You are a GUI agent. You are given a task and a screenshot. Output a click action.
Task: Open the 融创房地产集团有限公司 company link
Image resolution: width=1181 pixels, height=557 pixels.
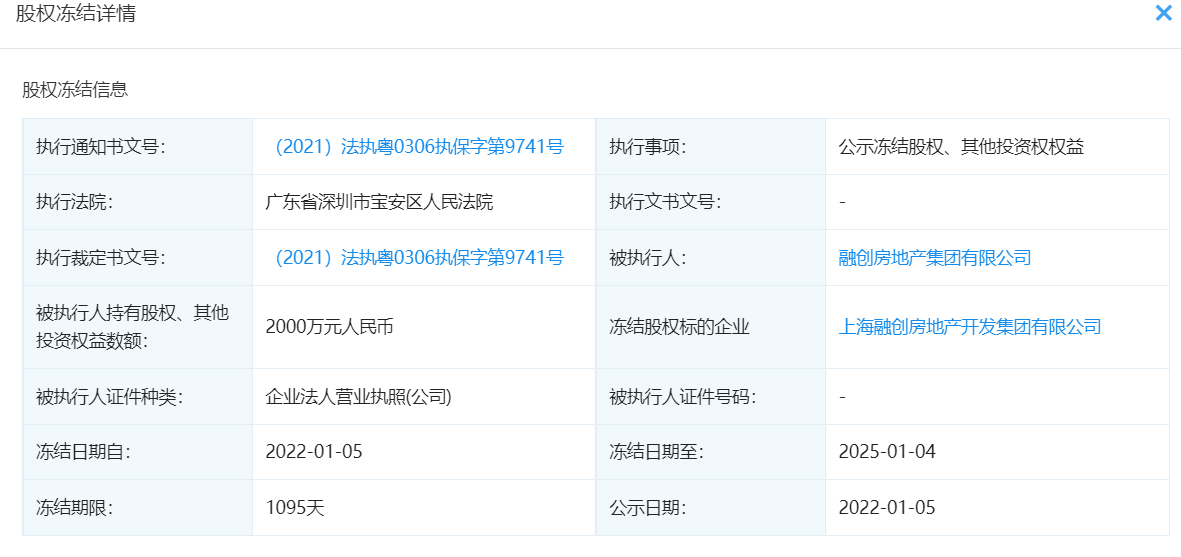934,258
